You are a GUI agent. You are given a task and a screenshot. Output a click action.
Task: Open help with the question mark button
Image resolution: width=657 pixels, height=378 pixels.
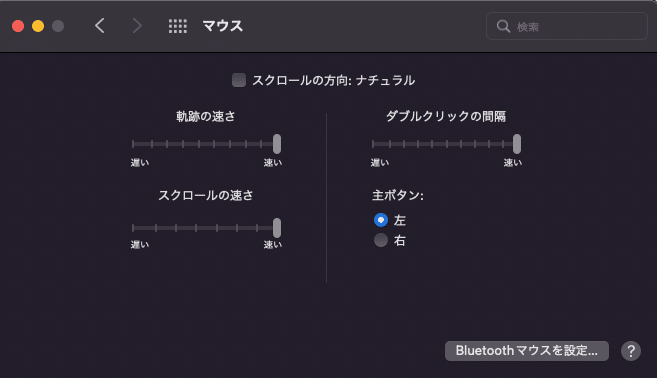coord(631,351)
